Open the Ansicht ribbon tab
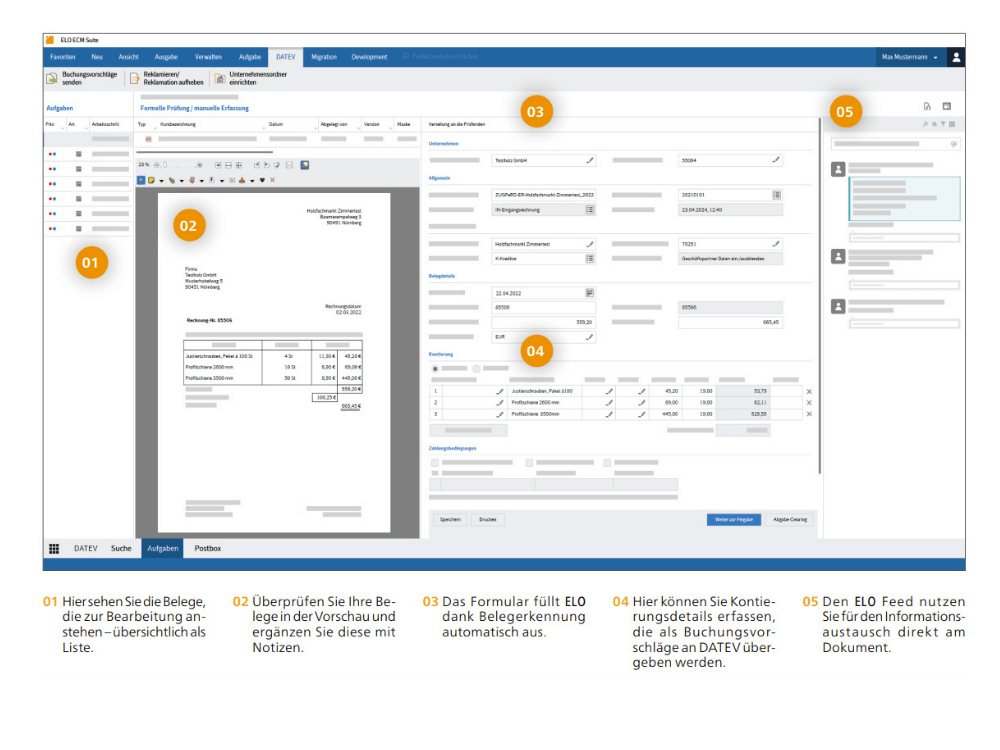 tap(128, 57)
